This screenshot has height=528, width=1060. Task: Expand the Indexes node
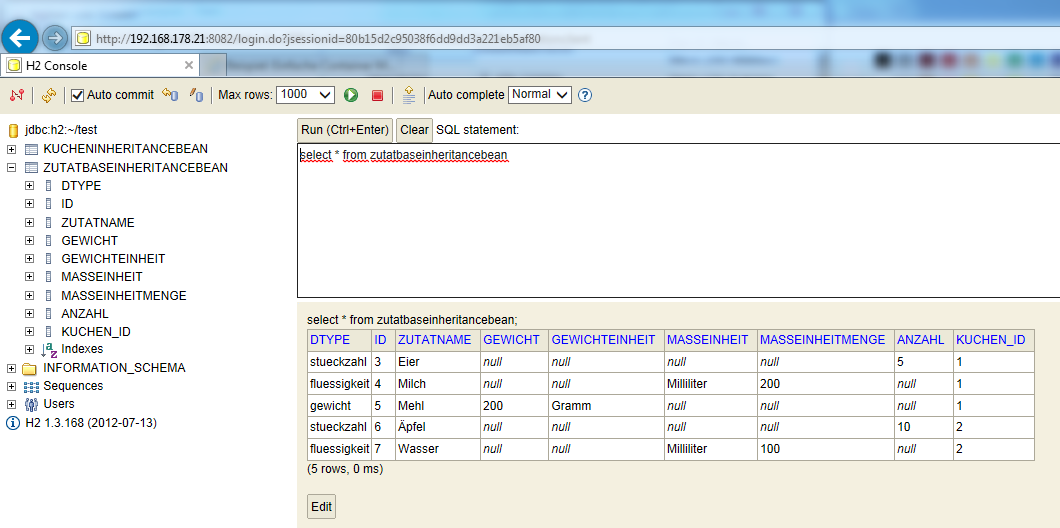[30, 350]
